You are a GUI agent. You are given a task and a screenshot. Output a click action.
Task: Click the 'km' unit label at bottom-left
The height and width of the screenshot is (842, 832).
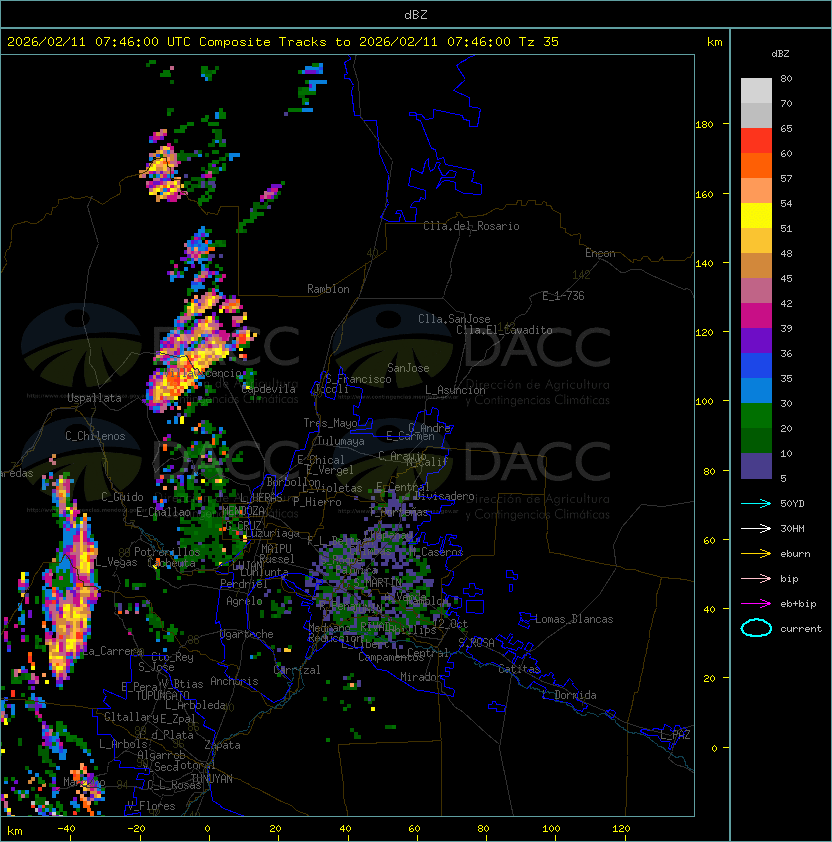(15, 832)
